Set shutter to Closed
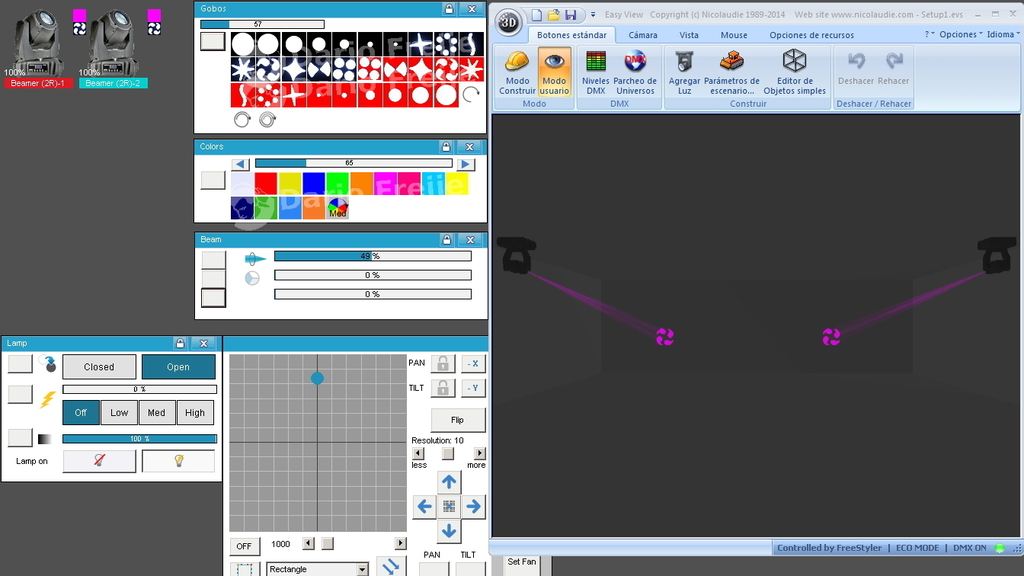The width and height of the screenshot is (1024, 576). pyautogui.click(x=99, y=367)
